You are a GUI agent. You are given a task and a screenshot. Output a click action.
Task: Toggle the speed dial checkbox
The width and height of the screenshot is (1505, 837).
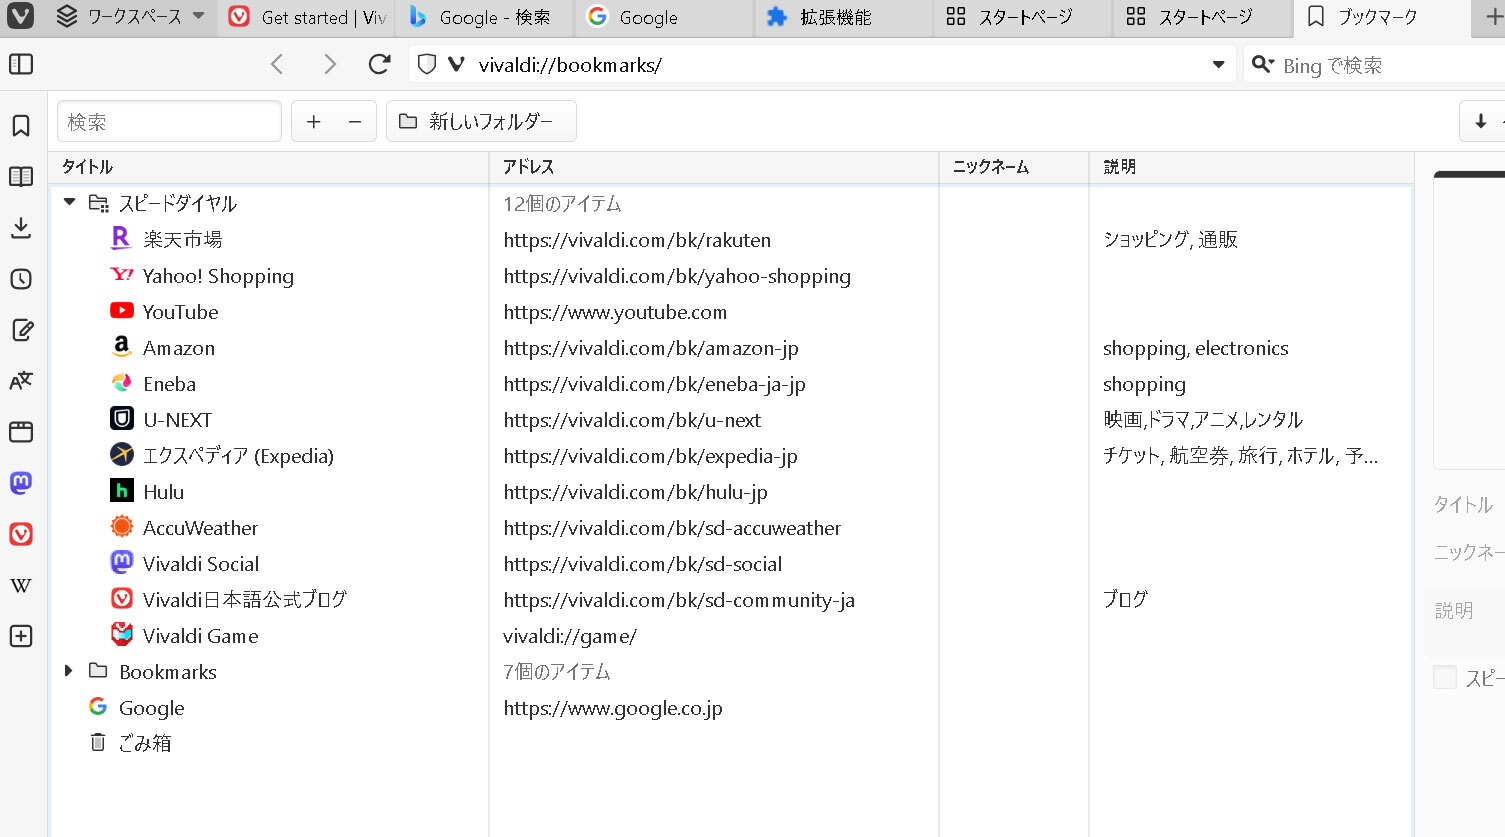point(1445,677)
